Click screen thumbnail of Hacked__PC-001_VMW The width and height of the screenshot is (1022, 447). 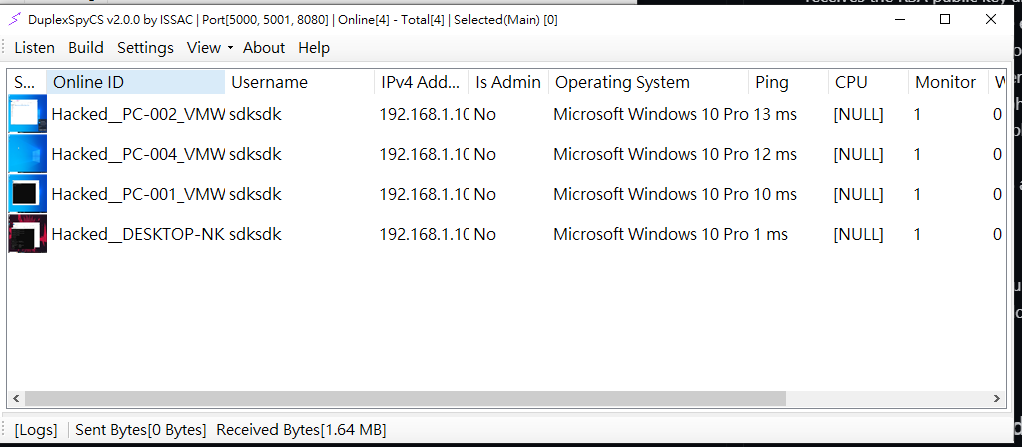pyautogui.click(x=27, y=194)
